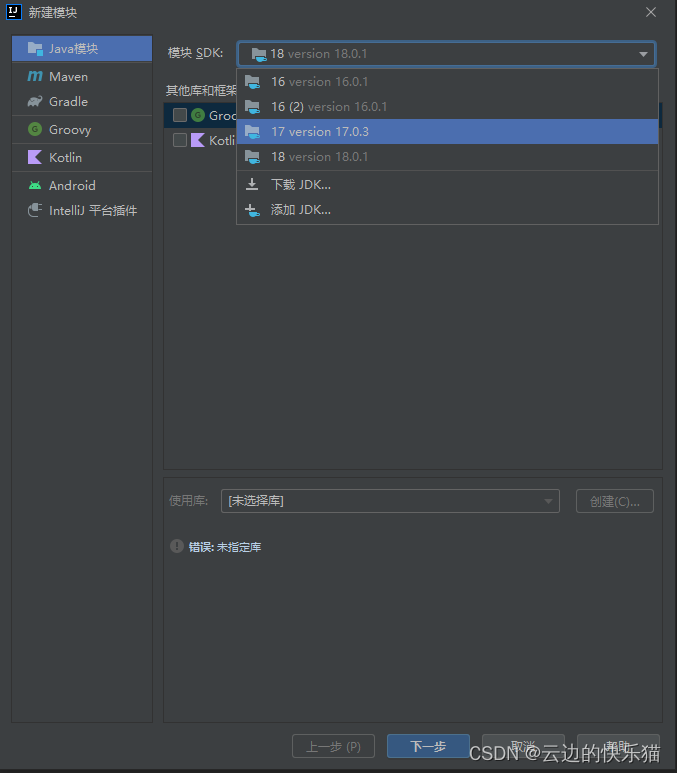Screen dimensions: 677x773
Task: Click the 取消 cancel button
Action: click(523, 746)
